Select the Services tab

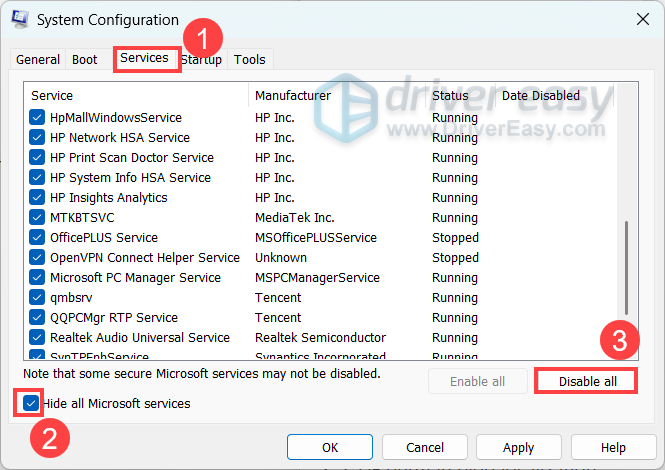tap(144, 58)
